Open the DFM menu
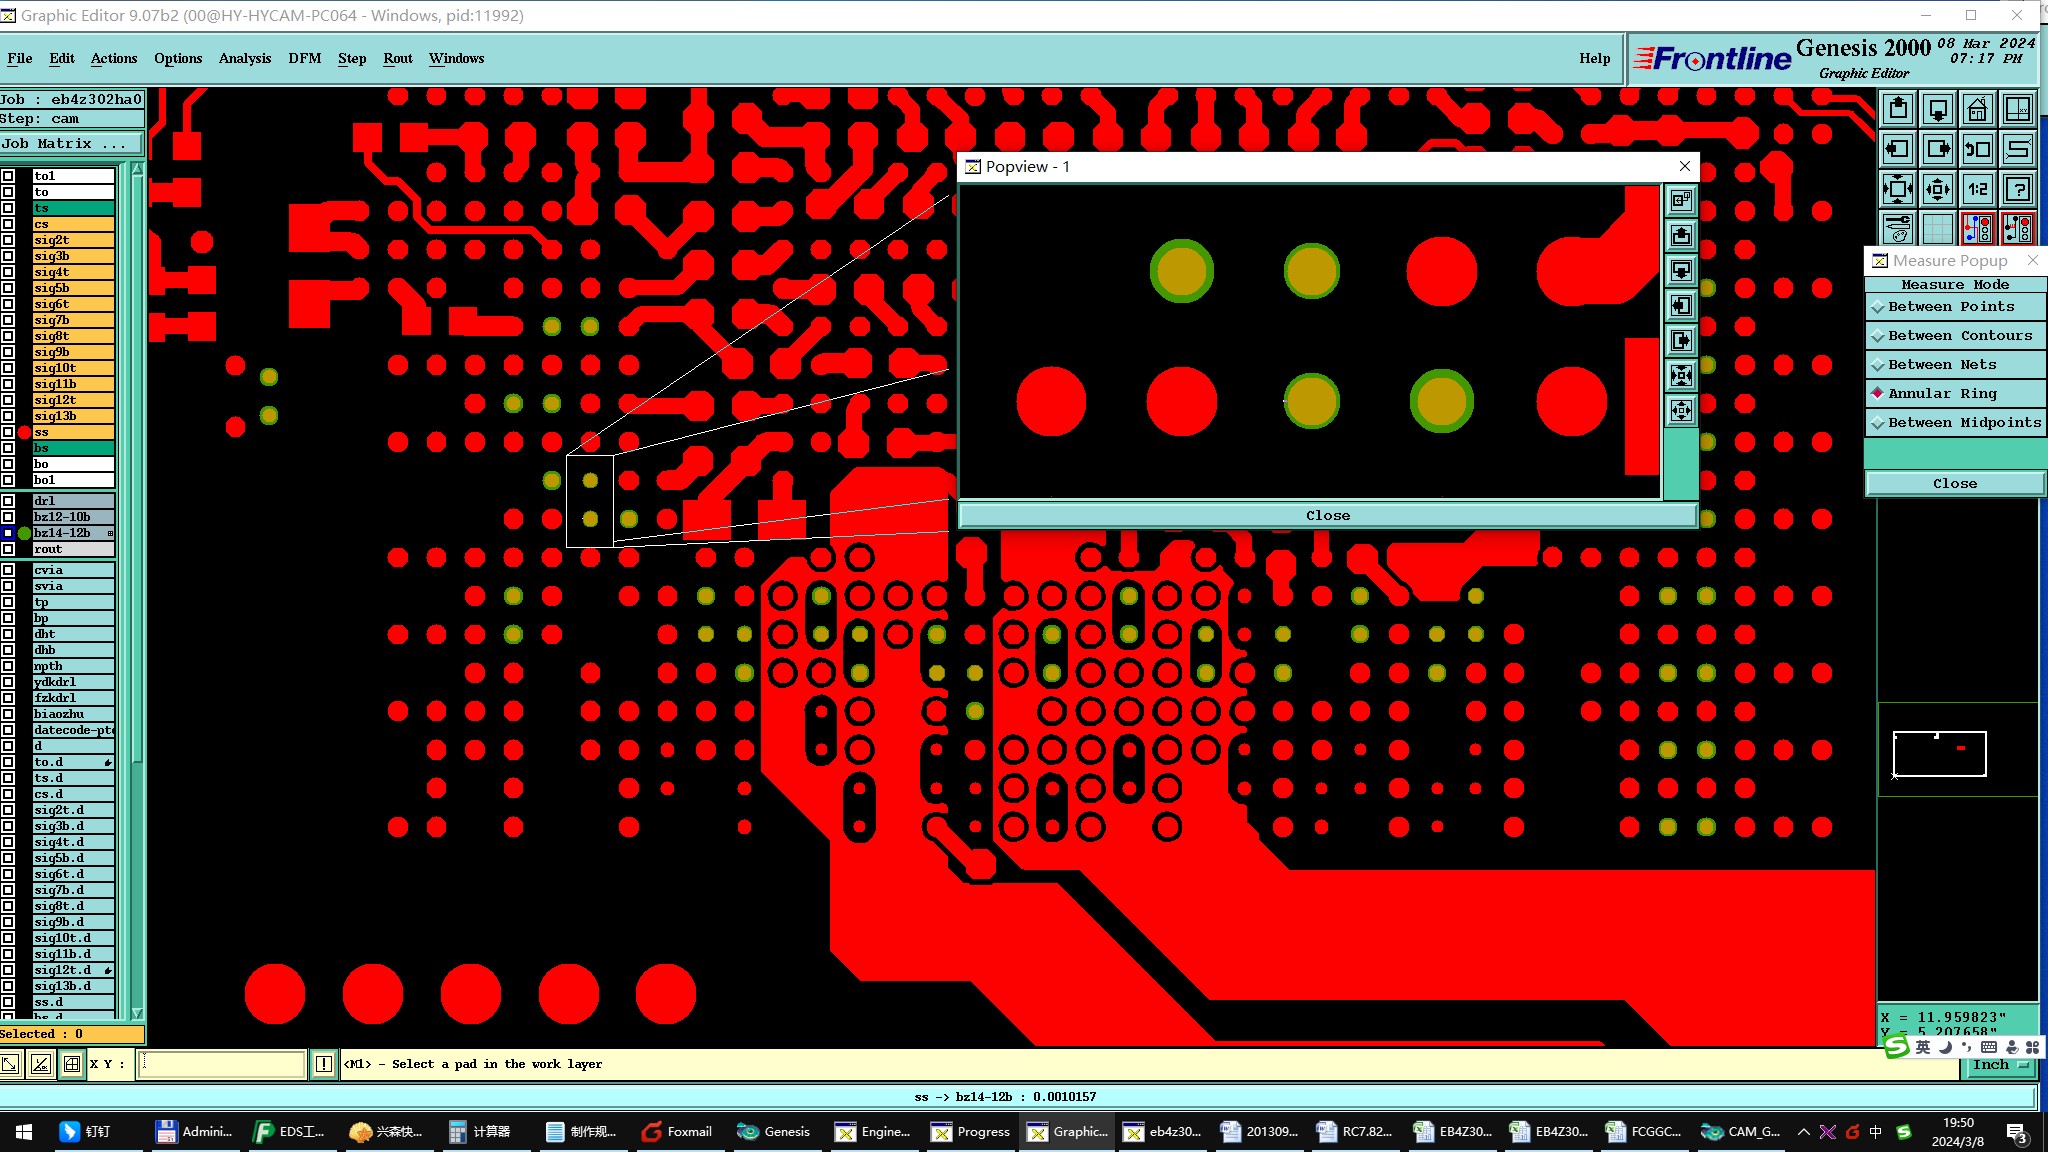2048x1152 pixels. pos(304,58)
